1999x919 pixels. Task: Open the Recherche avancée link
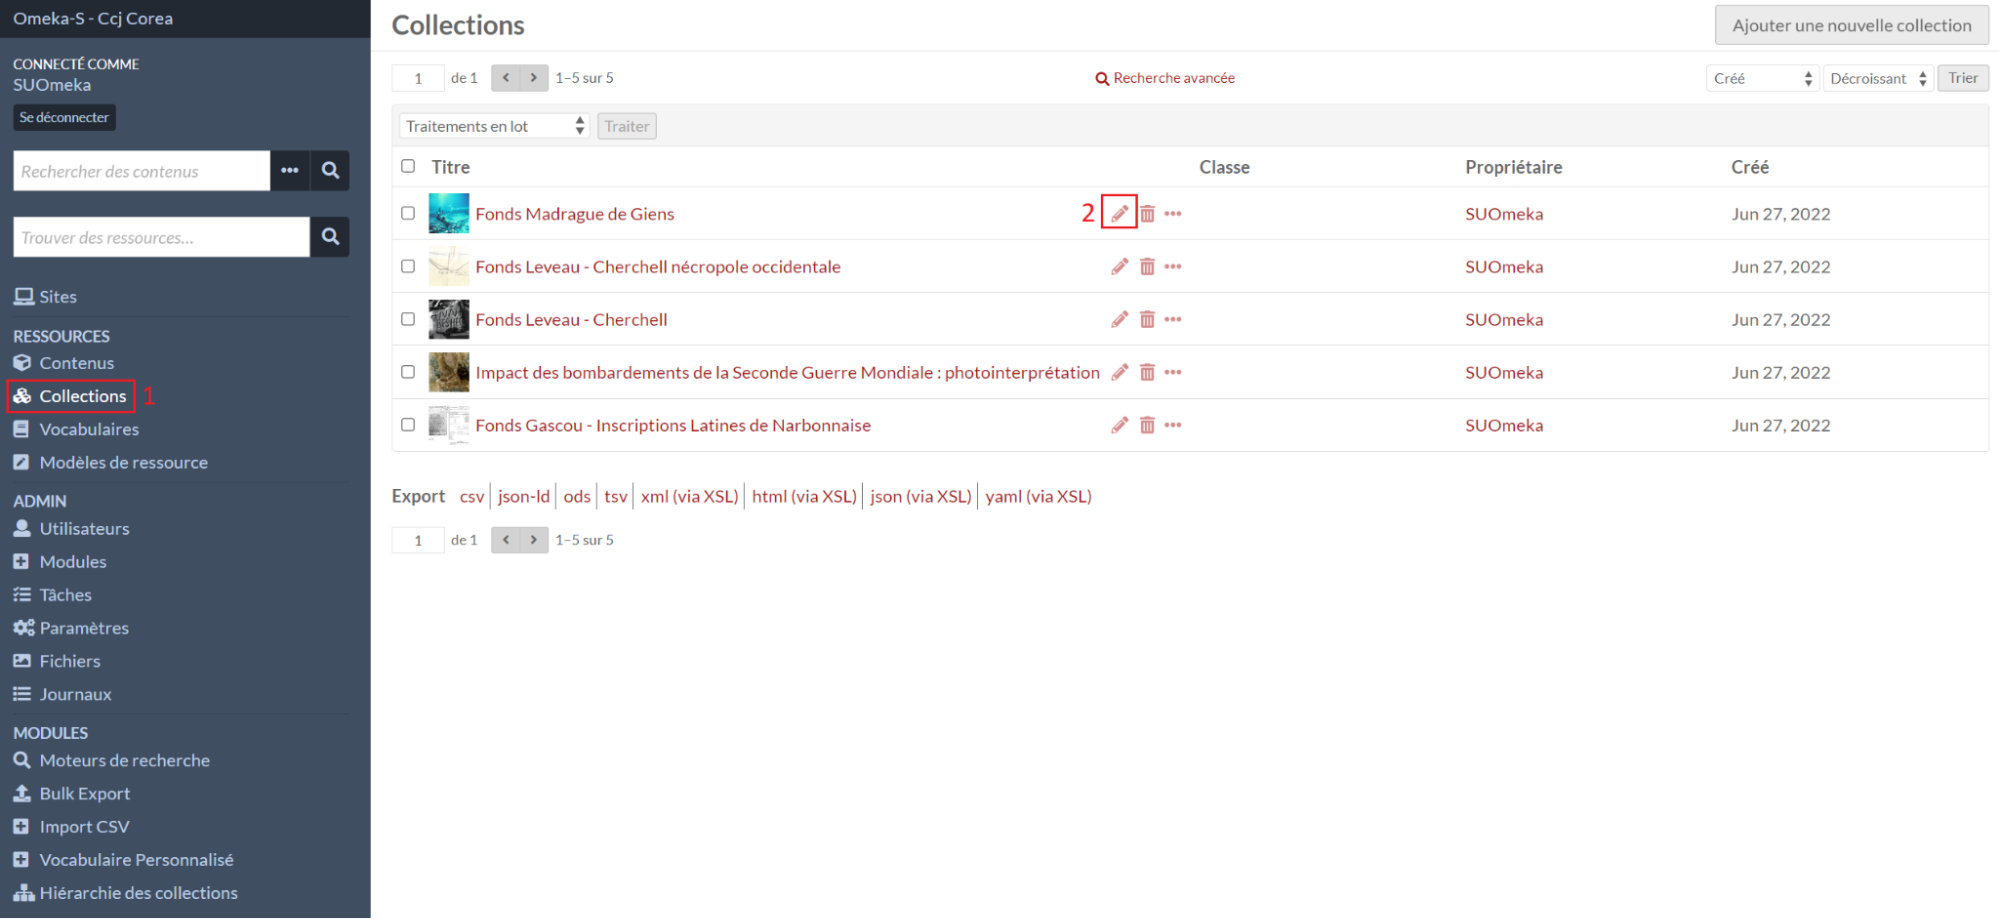click(x=1173, y=78)
